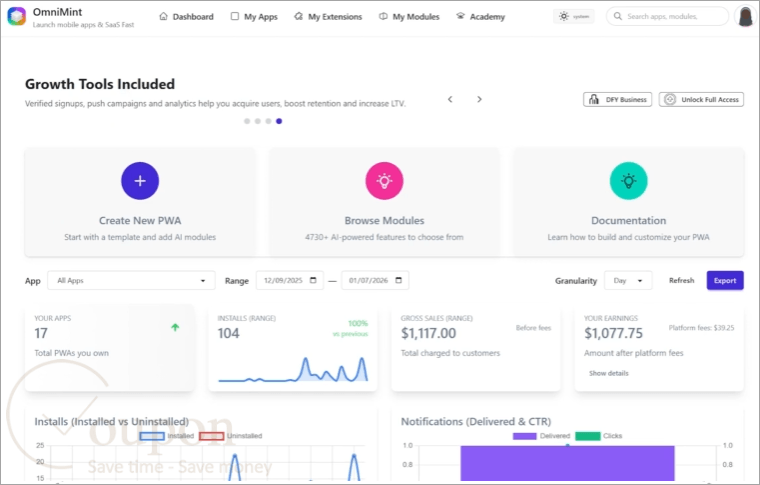Click the DFY Business button
This screenshot has width=760, height=485.
[x=618, y=99]
